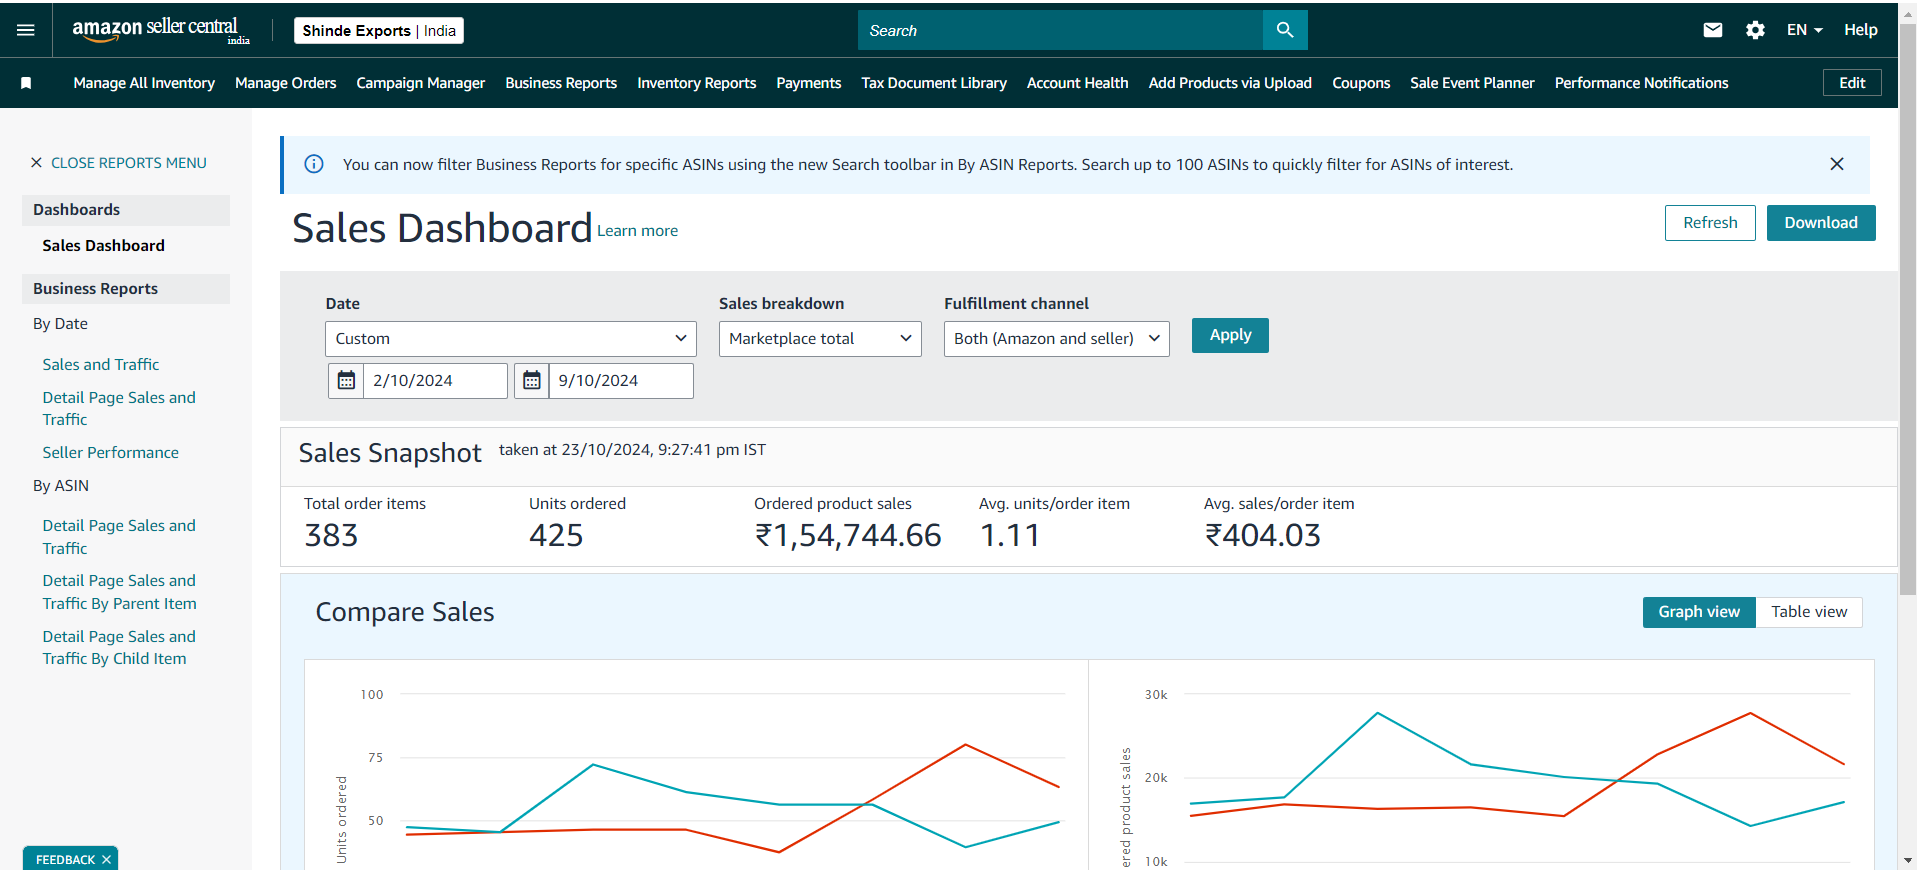Close the Feedback tab X
1917x870 pixels.
[106, 860]
